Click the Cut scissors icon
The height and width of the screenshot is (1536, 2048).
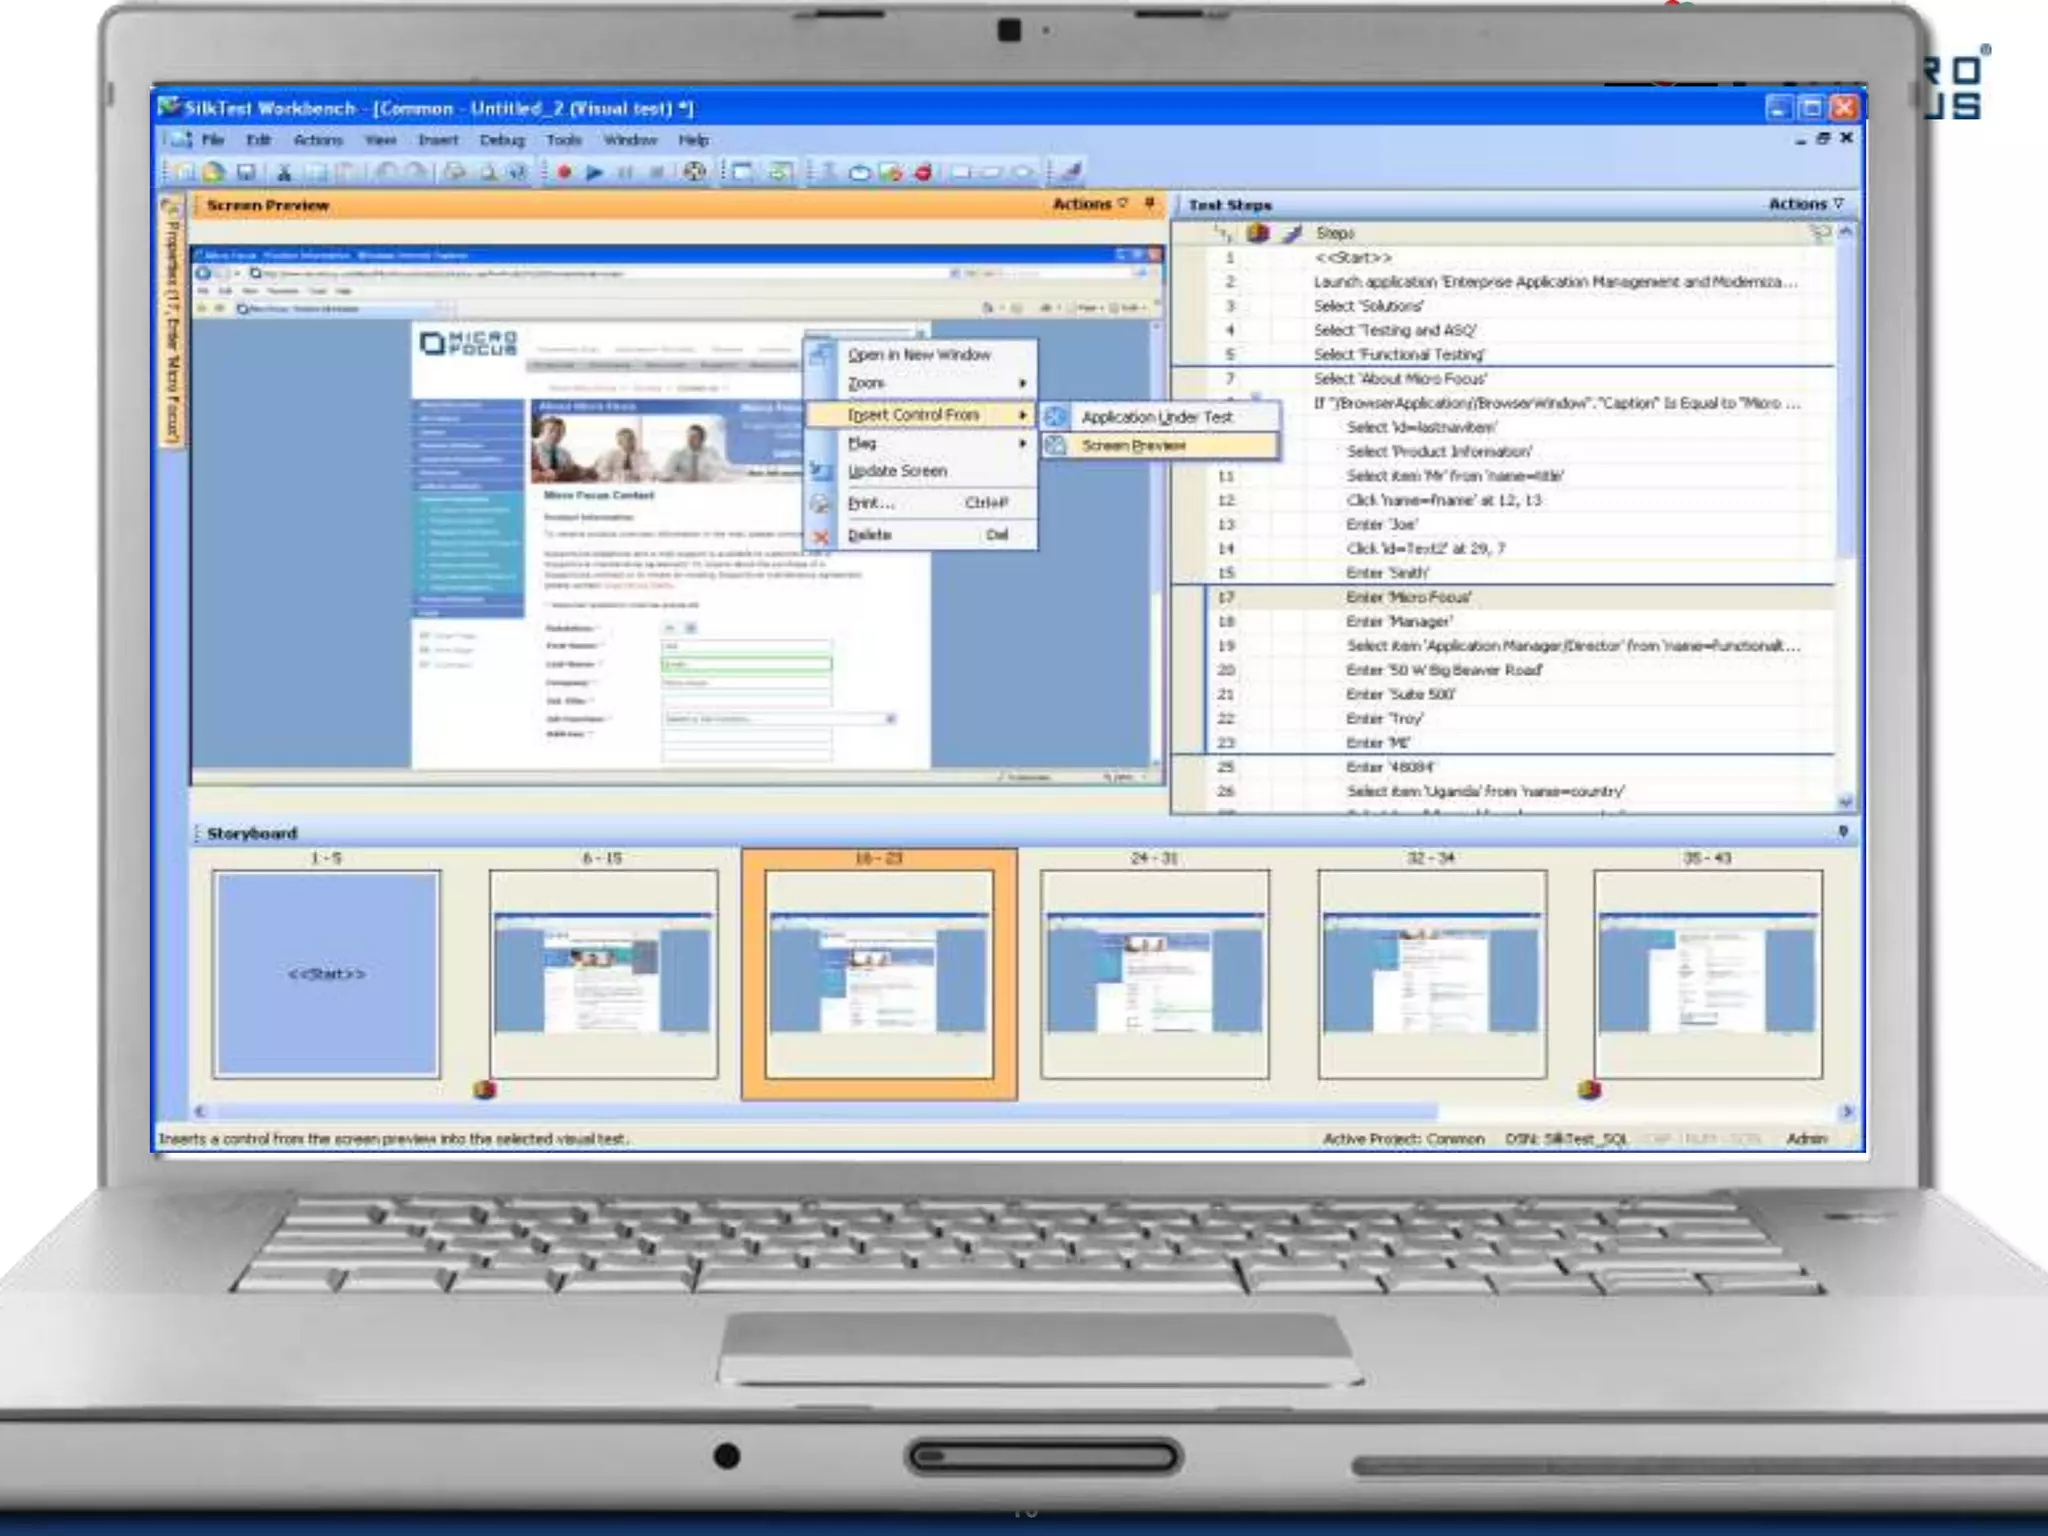(284, 172)
